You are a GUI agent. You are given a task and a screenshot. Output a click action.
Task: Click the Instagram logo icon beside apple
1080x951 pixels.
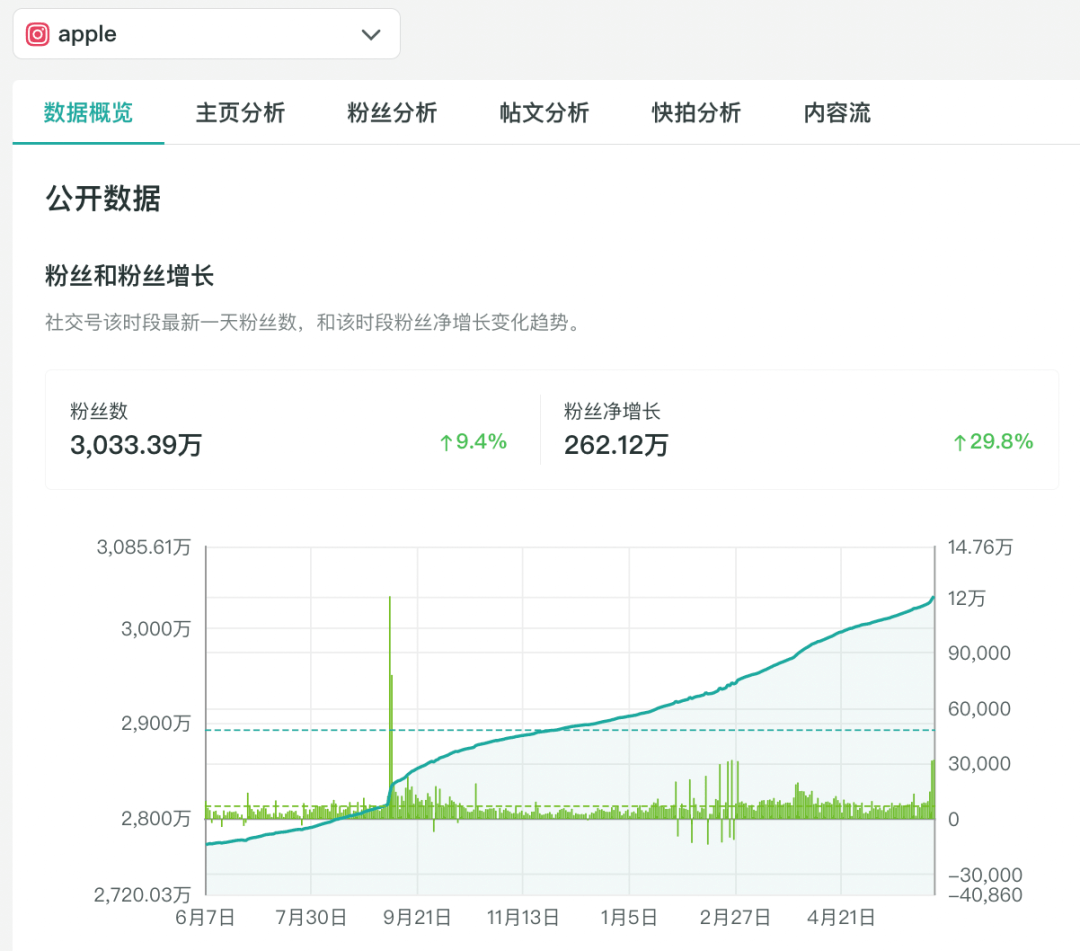(37, 35)
